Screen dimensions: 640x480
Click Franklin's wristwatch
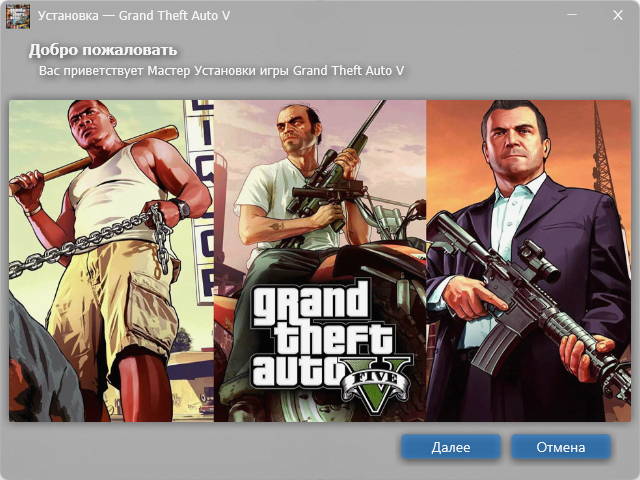click(182, 208)
